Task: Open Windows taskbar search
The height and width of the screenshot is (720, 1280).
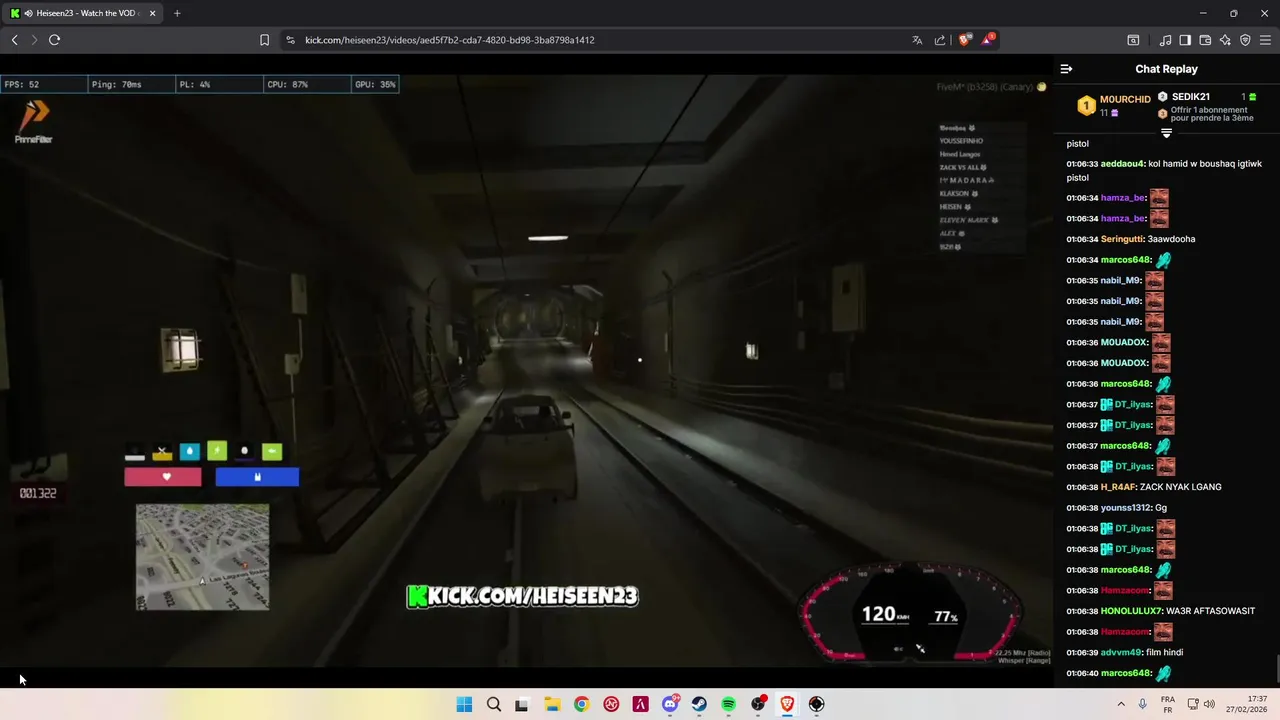Action: pyautogui.click(x=493, y=704)
